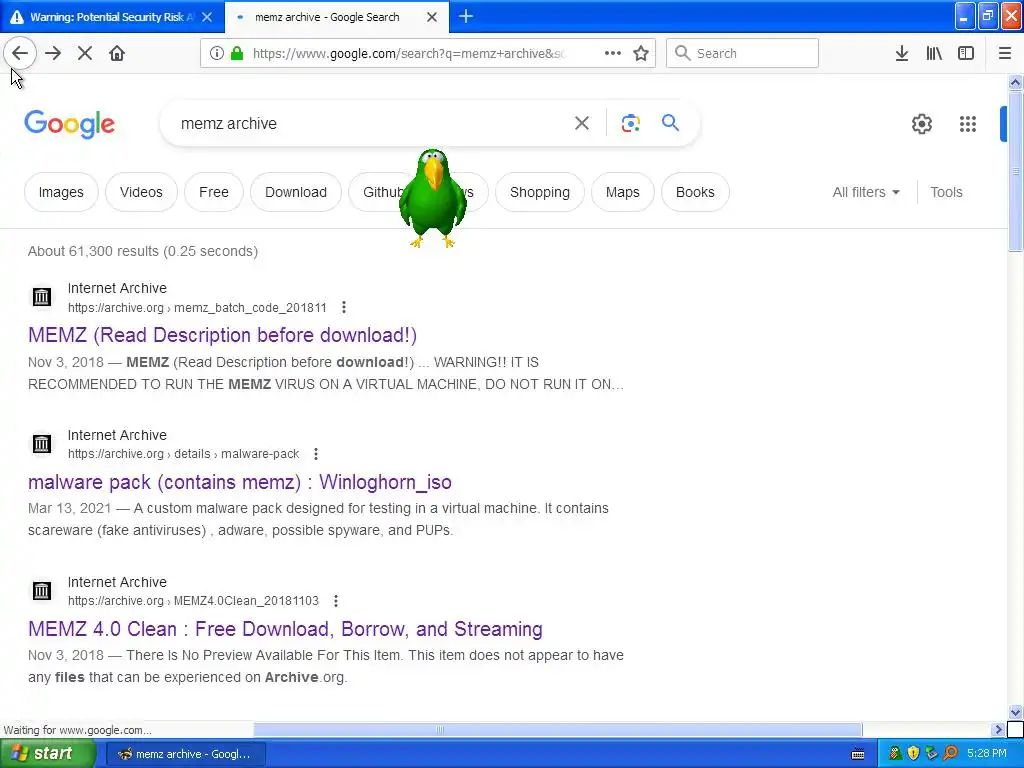
Task: Bookmark this page with the star
Action: click(x=641, y=54)
